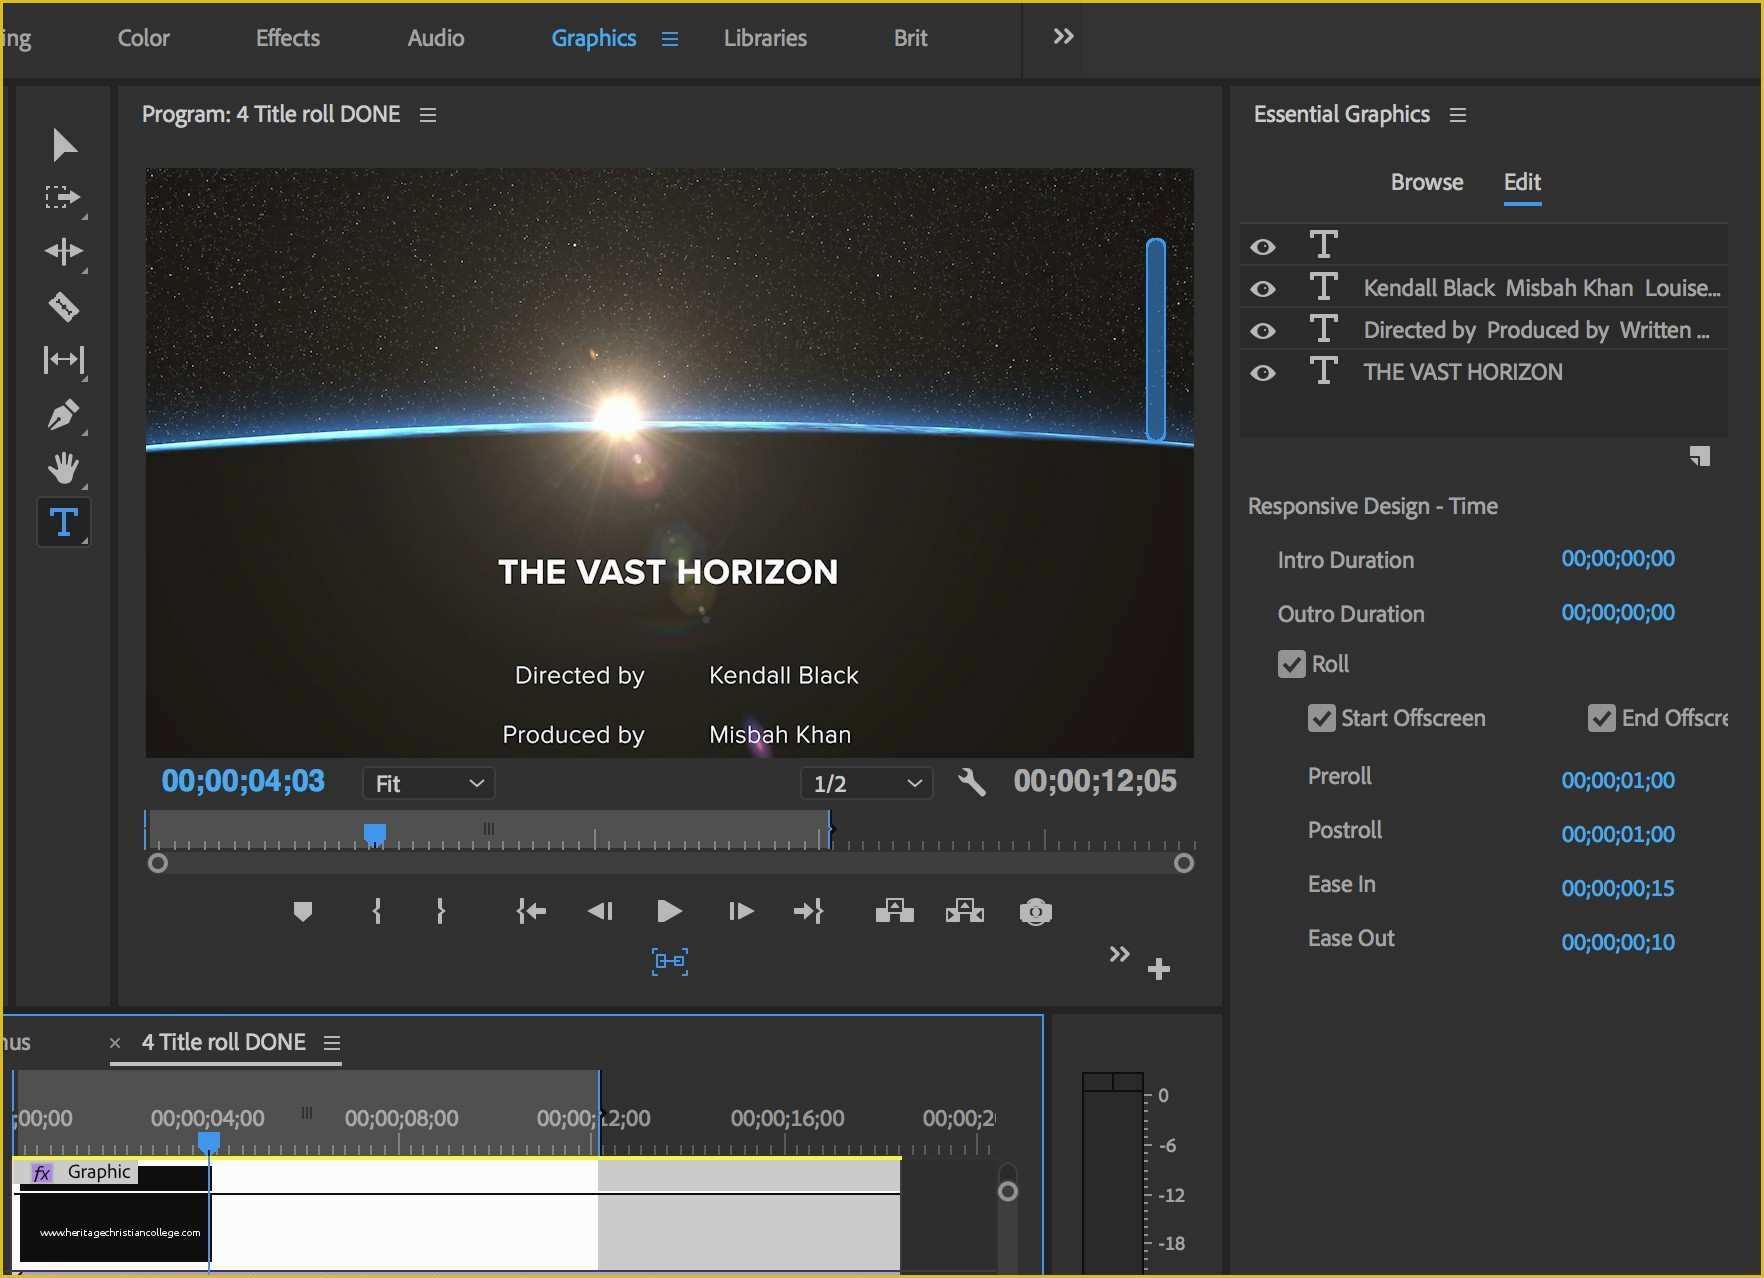1764x1278 pixels.
Task: Open timeline sequence panel menu
Action: [x=332, y=1043]
